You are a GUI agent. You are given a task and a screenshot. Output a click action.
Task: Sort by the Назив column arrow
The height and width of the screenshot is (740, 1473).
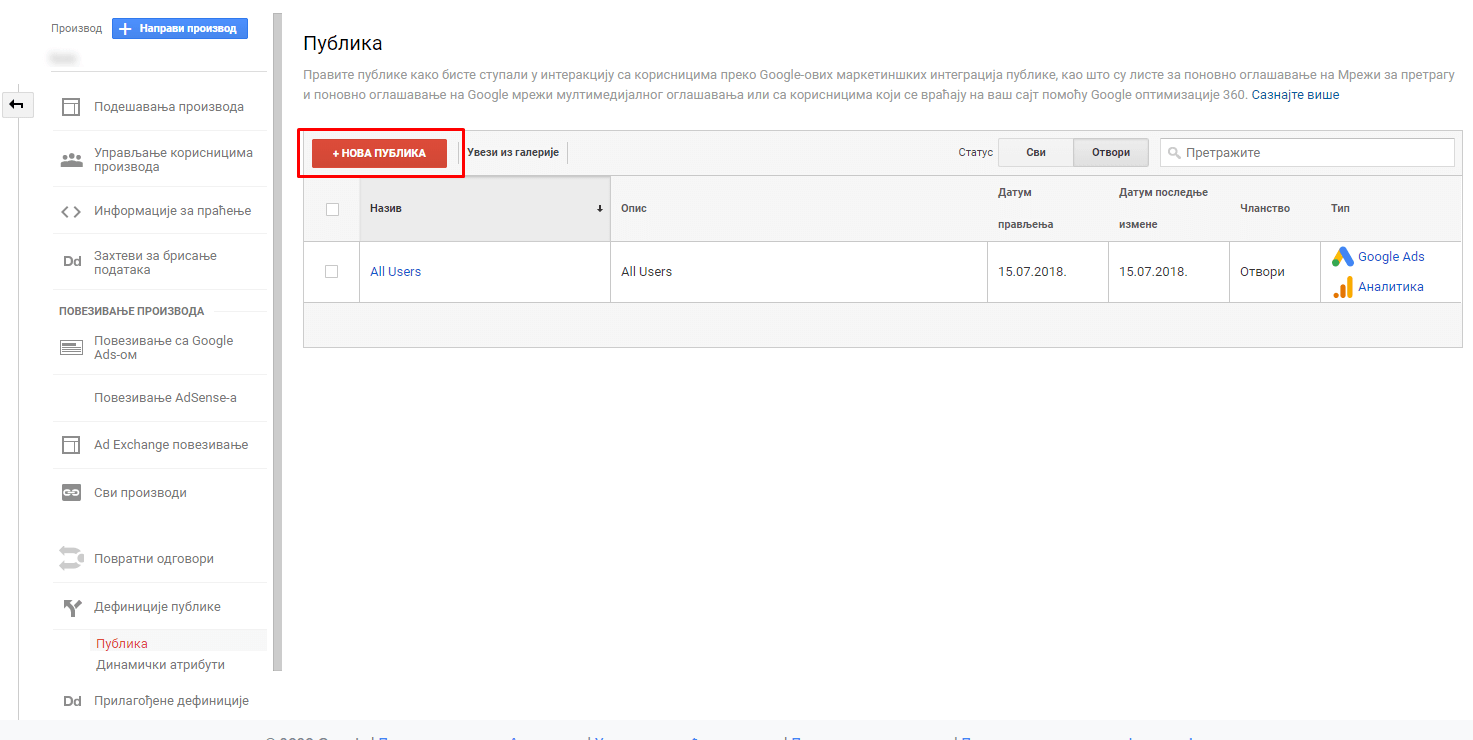[x=600, y=209]
